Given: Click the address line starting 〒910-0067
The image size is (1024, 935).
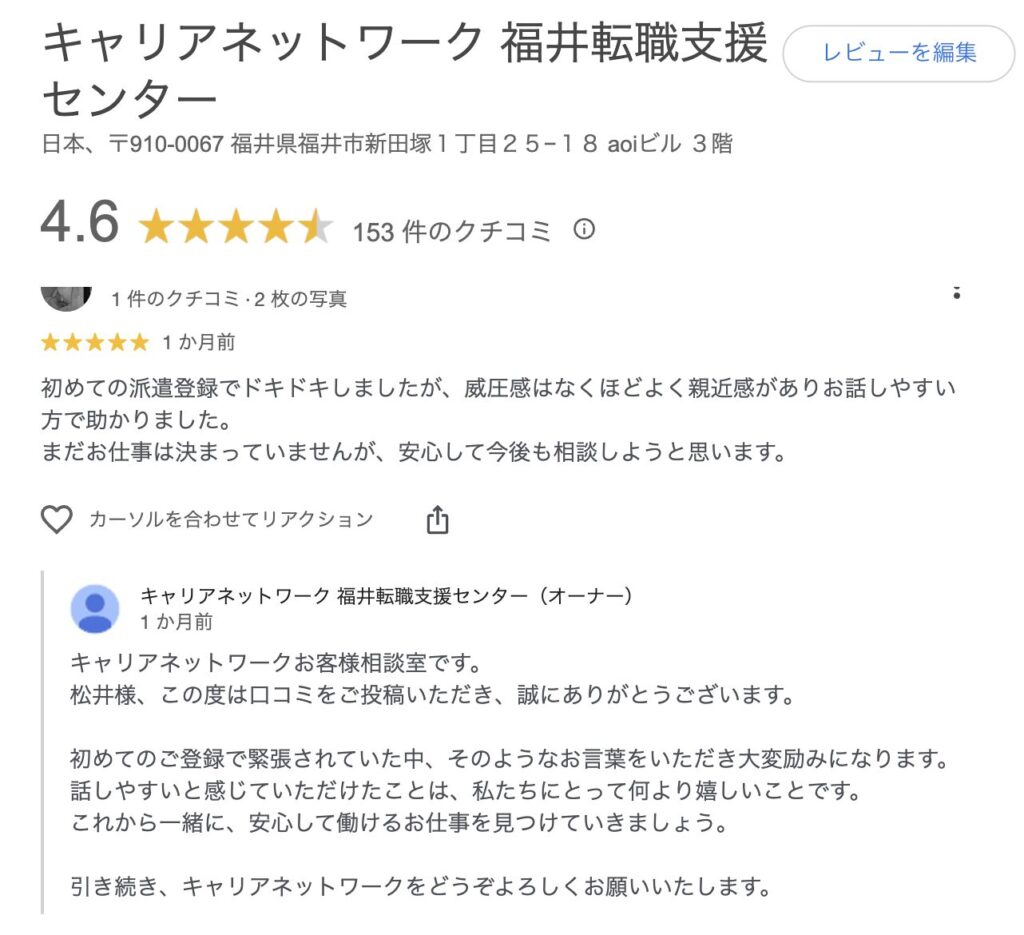Looking at the screenshot, I should pyautogui.click(x=386, y=144).
